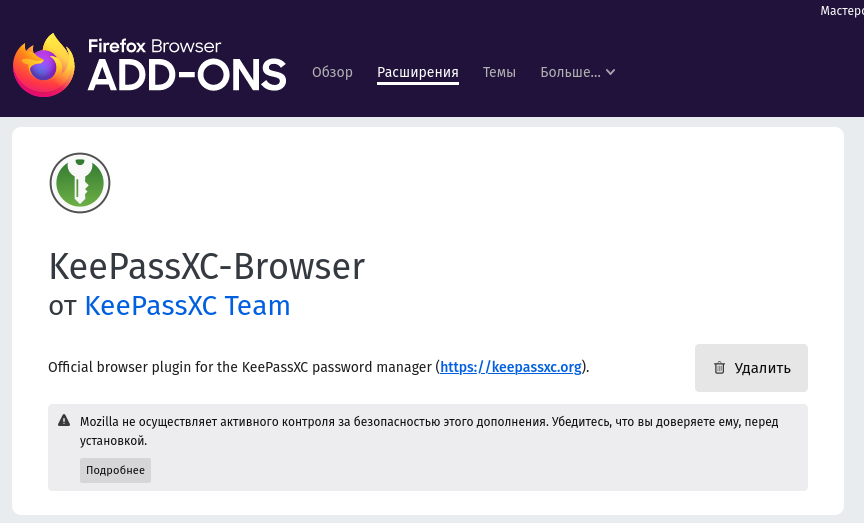Image resolution: width=864 pixels, height=523 pixels.
Task: Click the warning triangle icon
Action: click(x=64, y=421)
